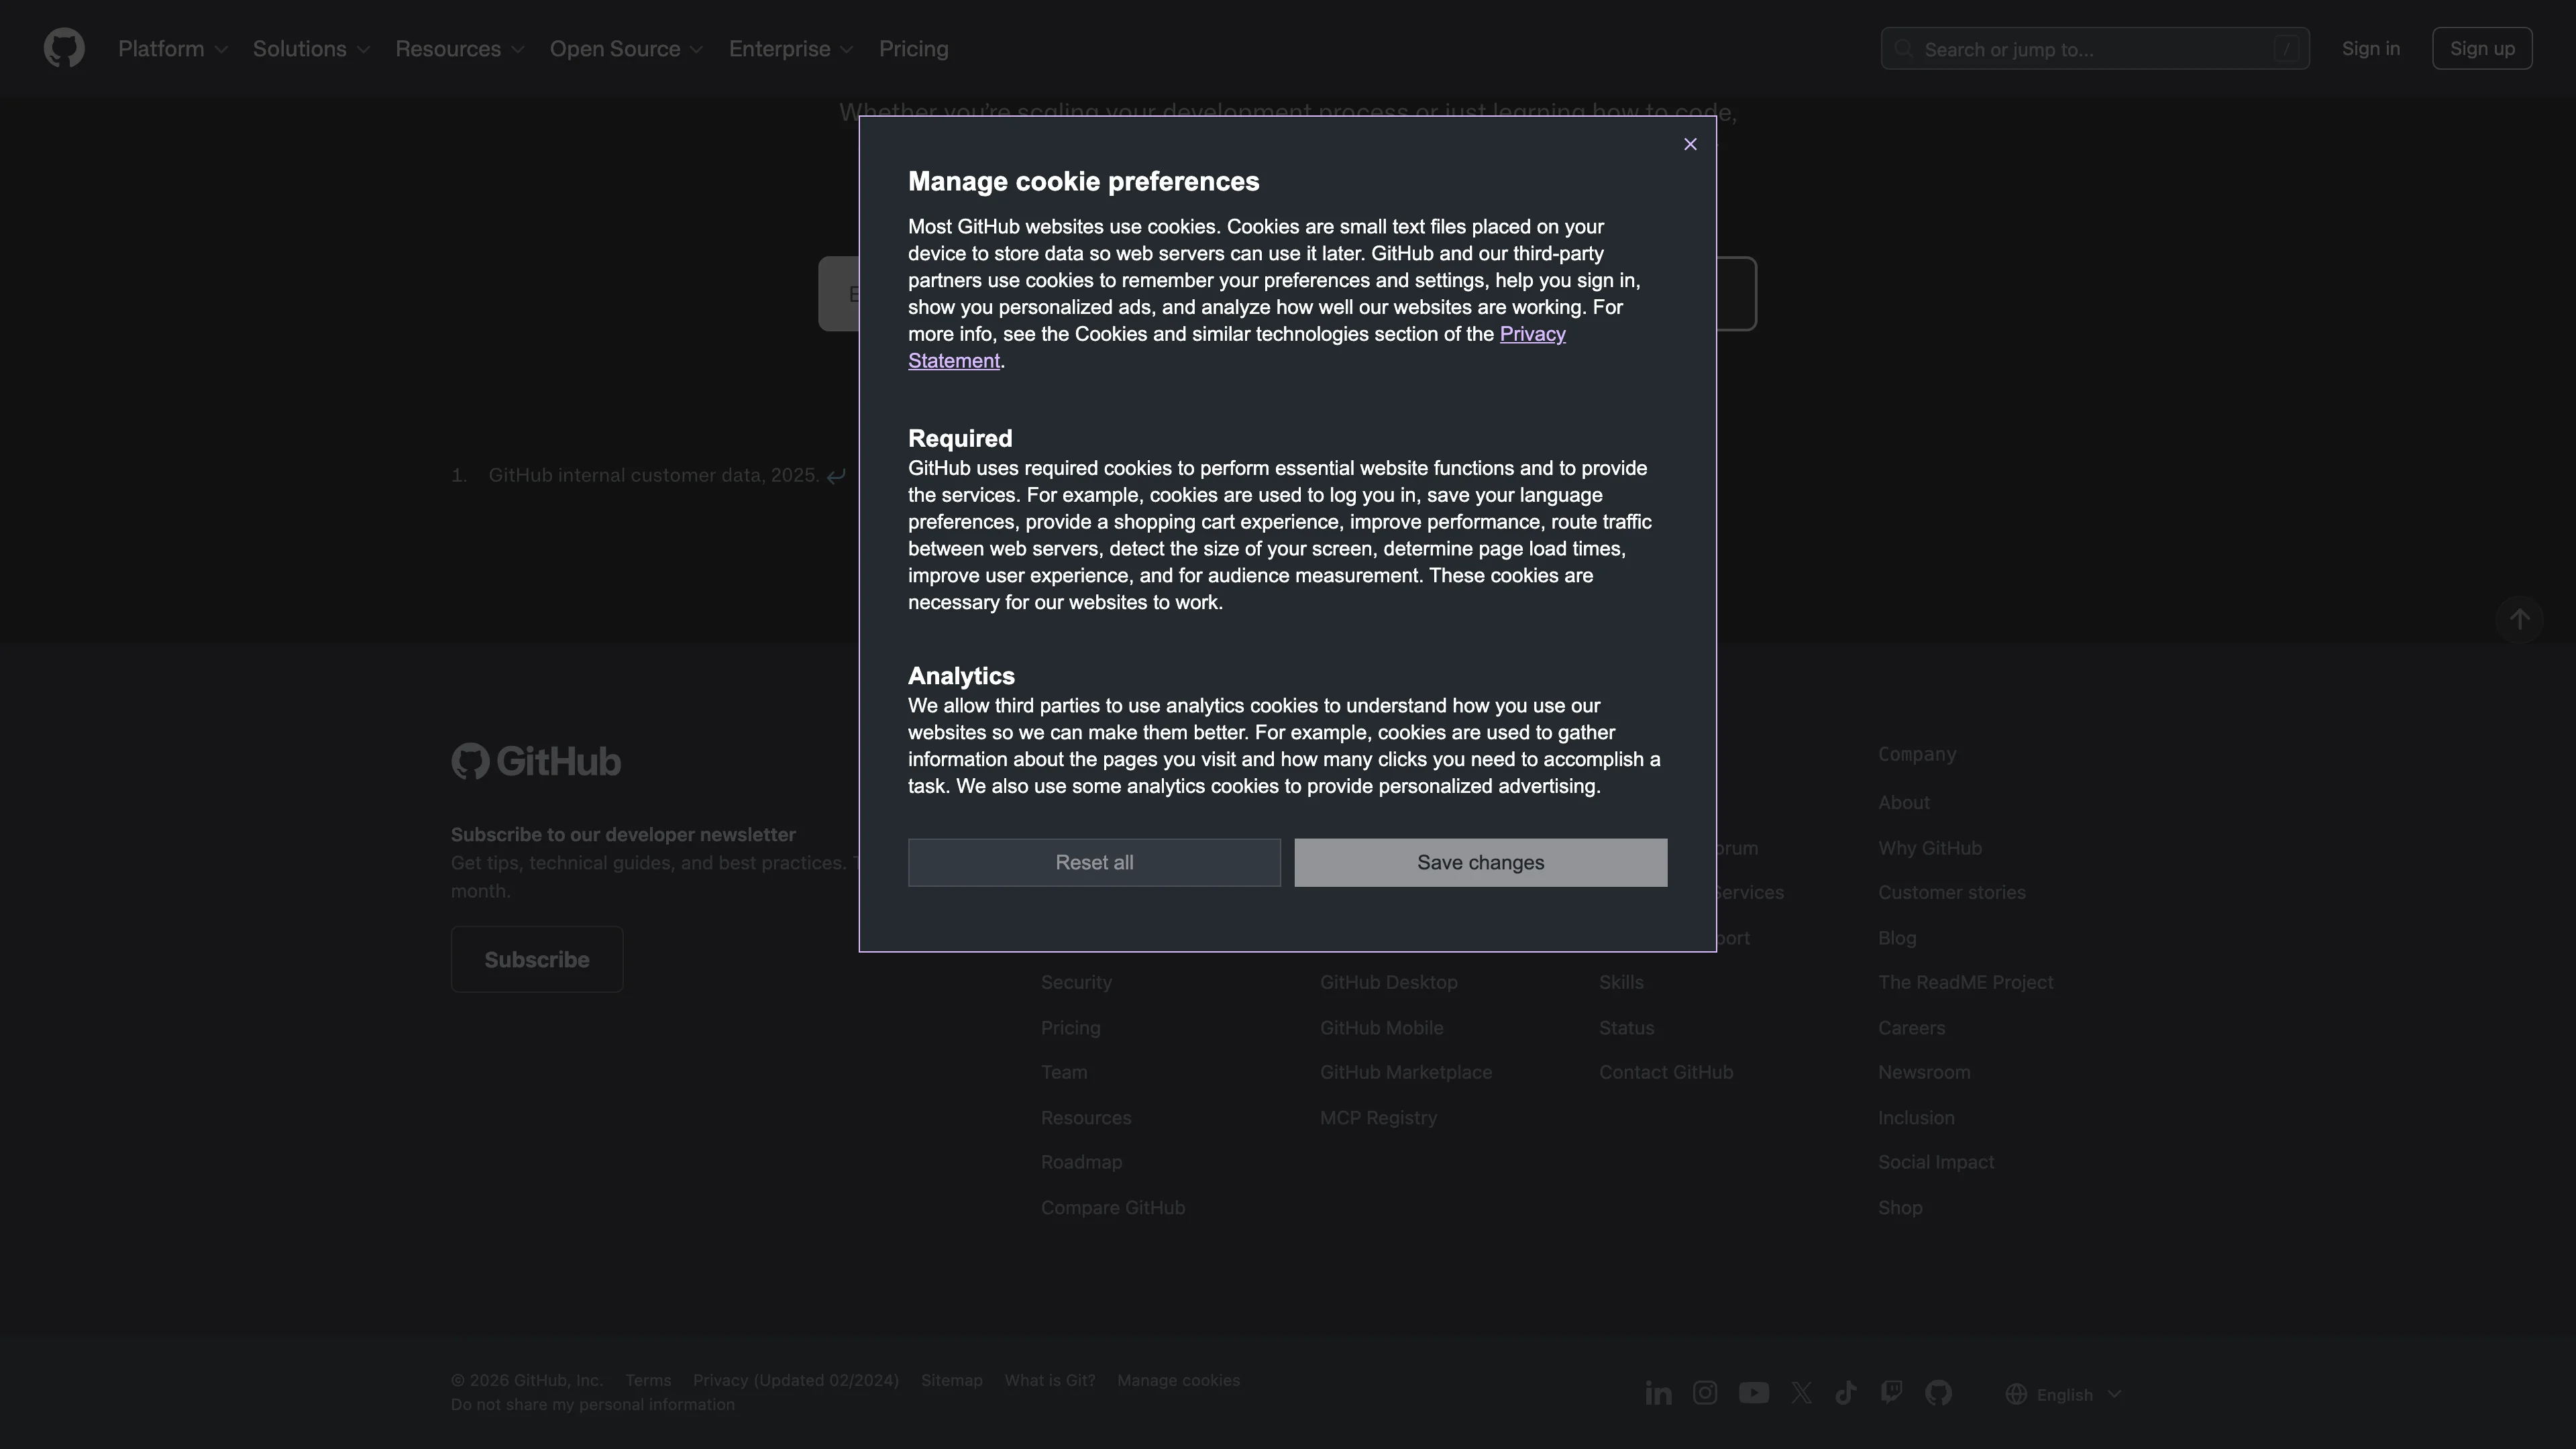The image size is (2576, 1449).
Task: Open the Blog footer link
Action: [1897, 938]
